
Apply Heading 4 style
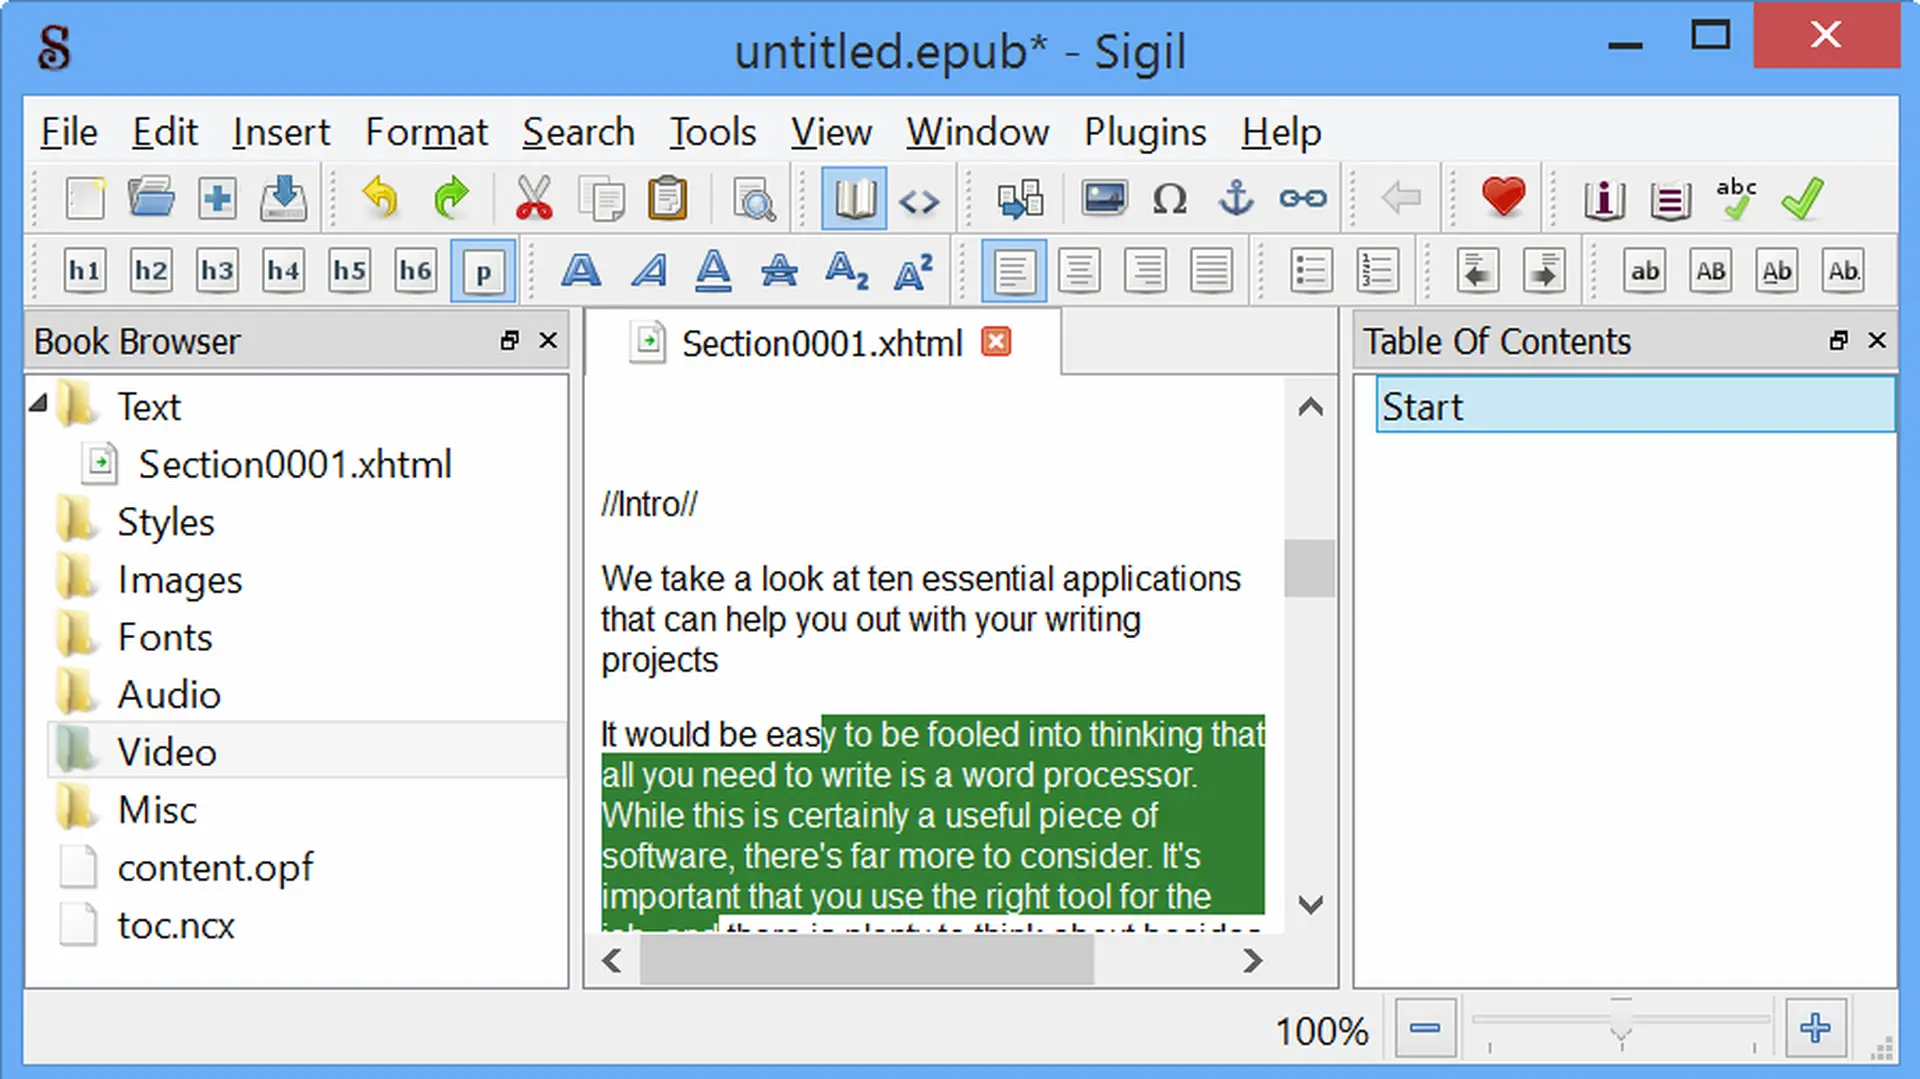[283, 271]
